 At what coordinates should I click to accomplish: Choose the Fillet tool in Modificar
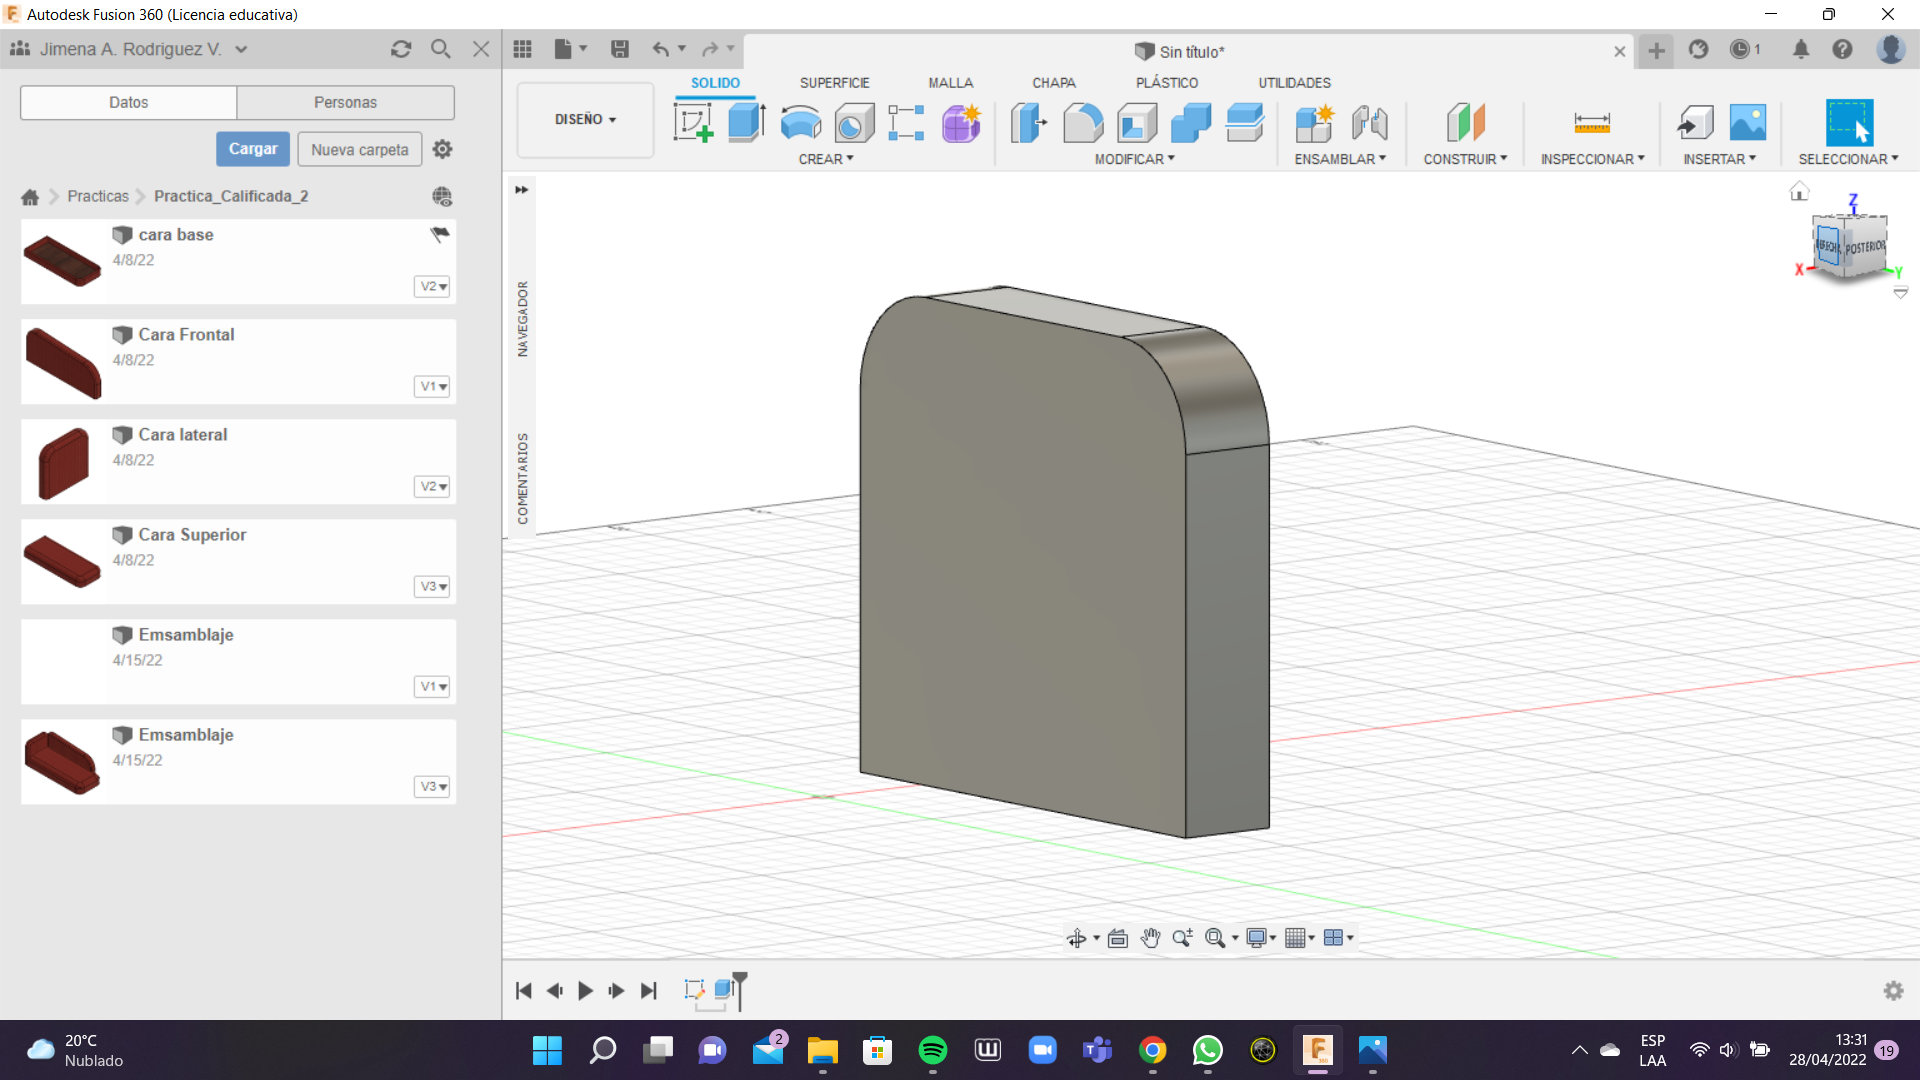1083,123
